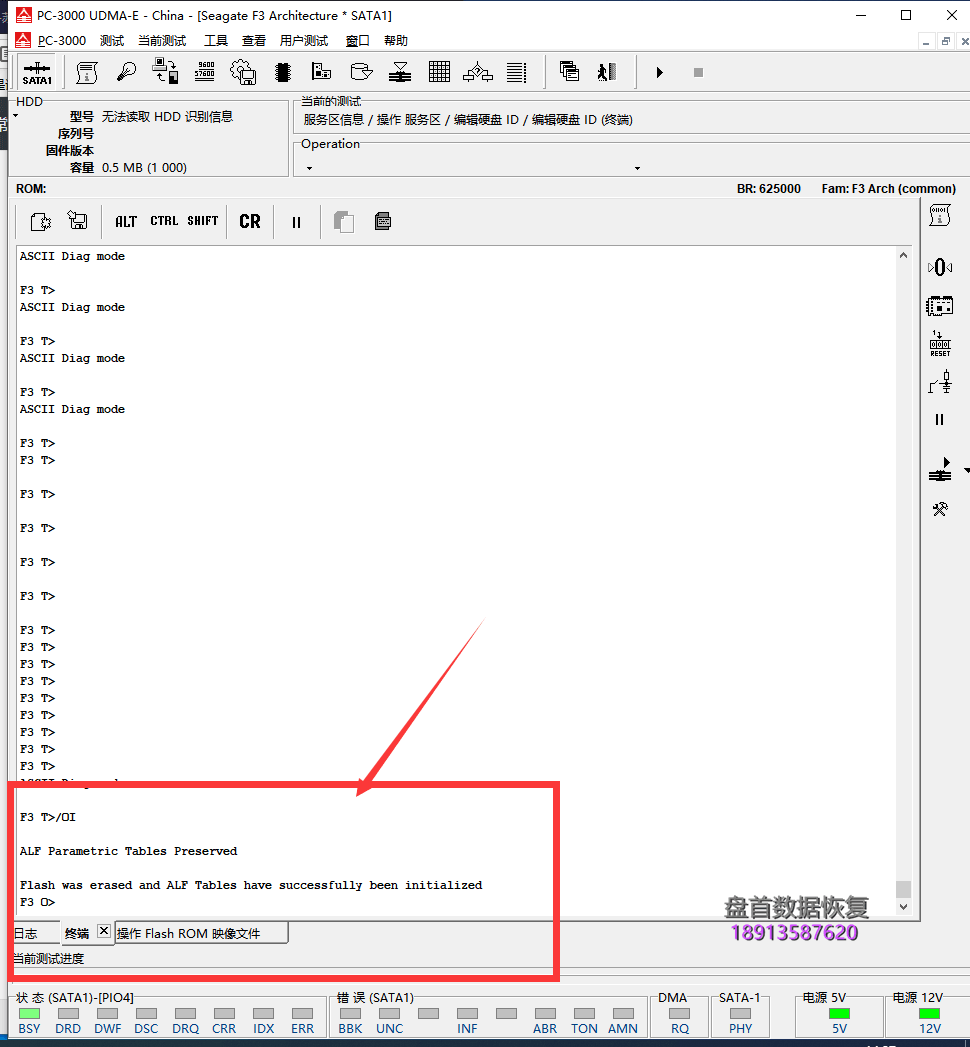Image resolution: width=970 pixels, height=1047 pixels.
Task: Click the terminal copy pages icon
Action: click(x=344, y=222)
